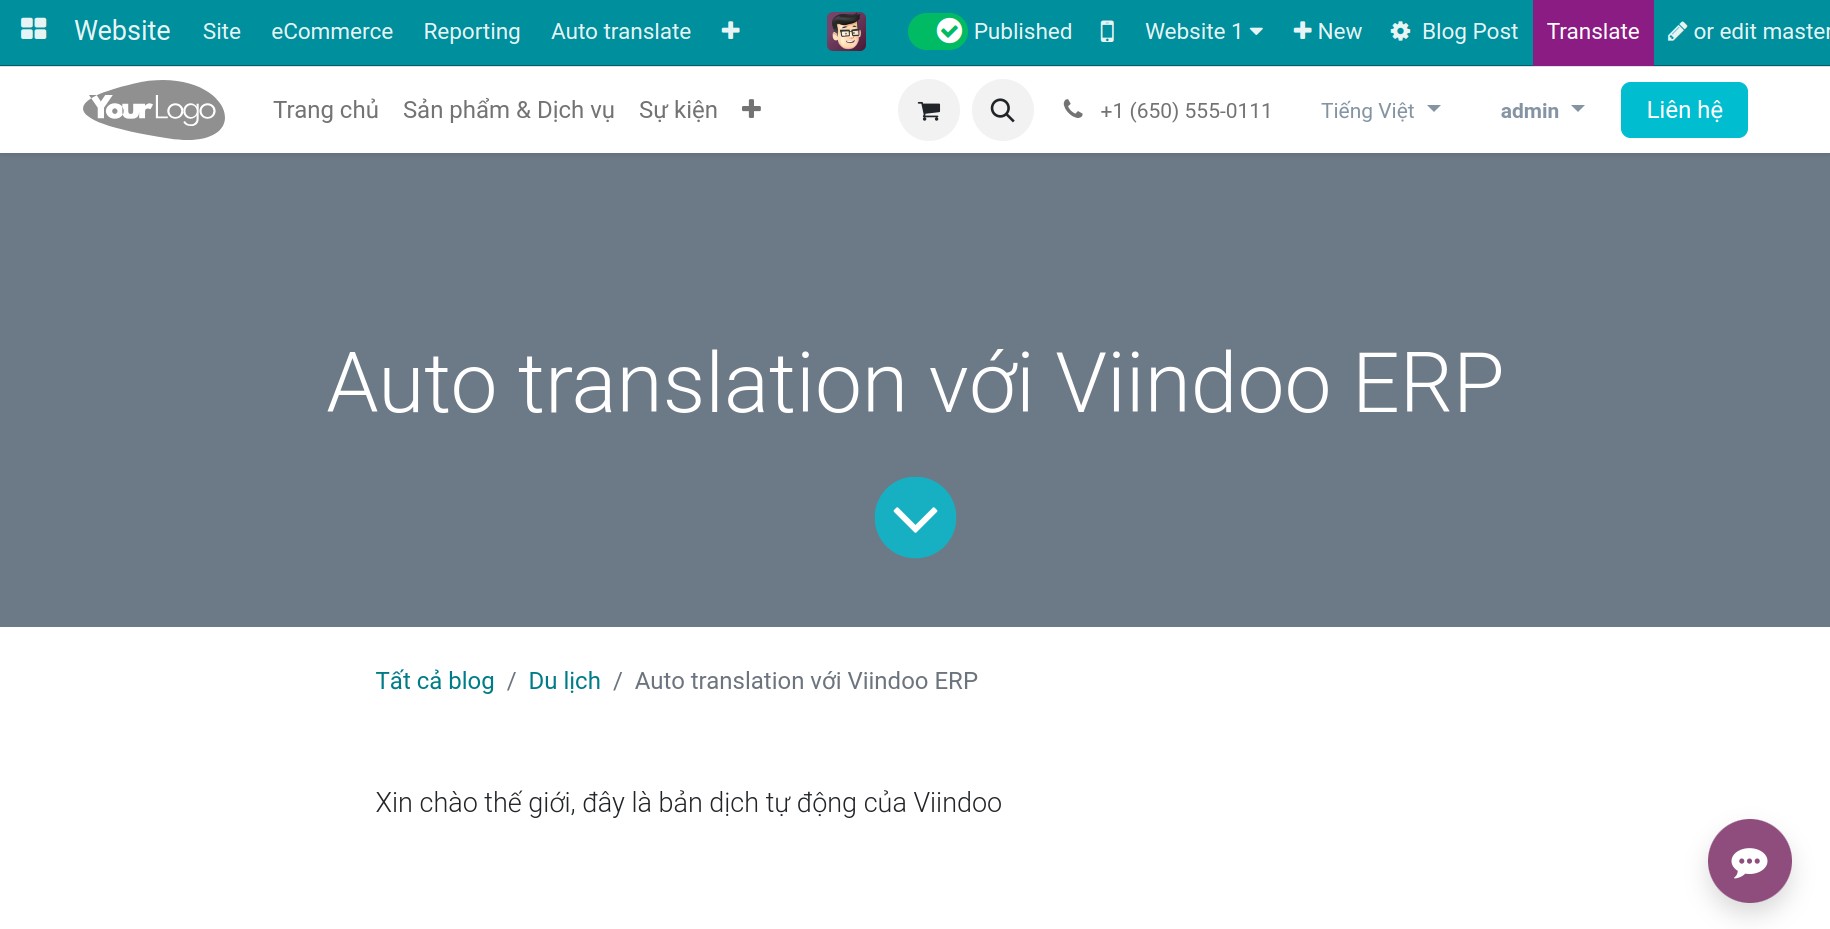Open the user avatar icon

point(846,32)
